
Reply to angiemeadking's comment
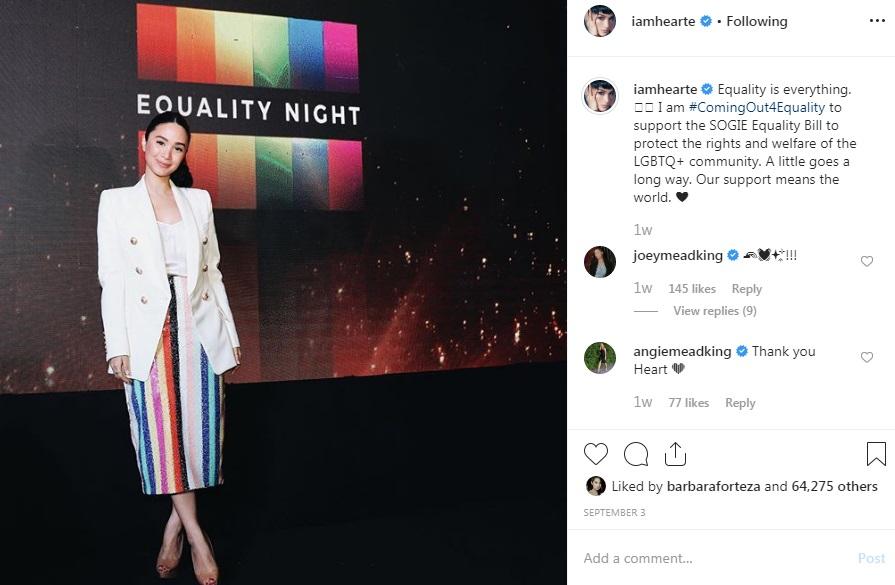(x=740, y=402)
